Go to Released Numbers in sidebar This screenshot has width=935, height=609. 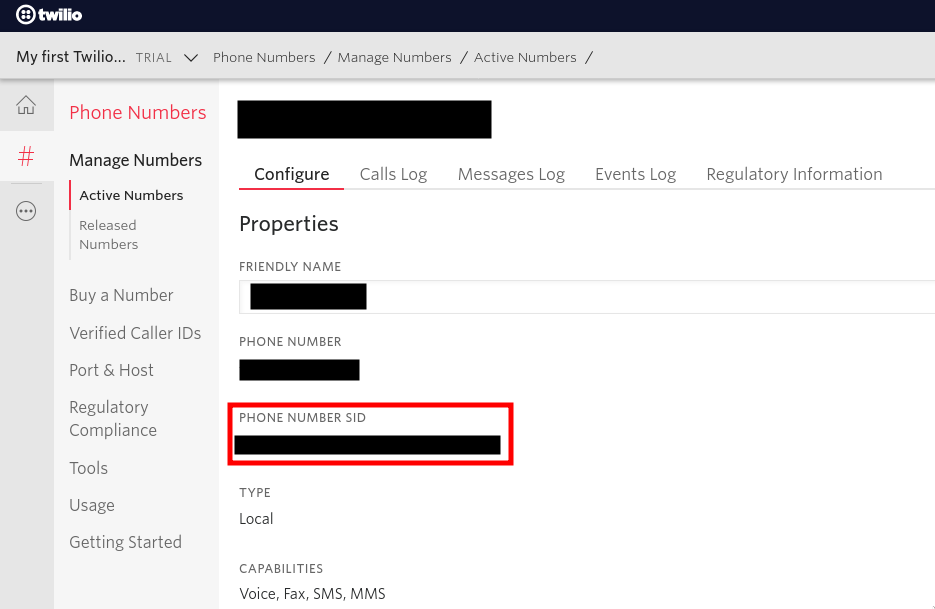108,235
